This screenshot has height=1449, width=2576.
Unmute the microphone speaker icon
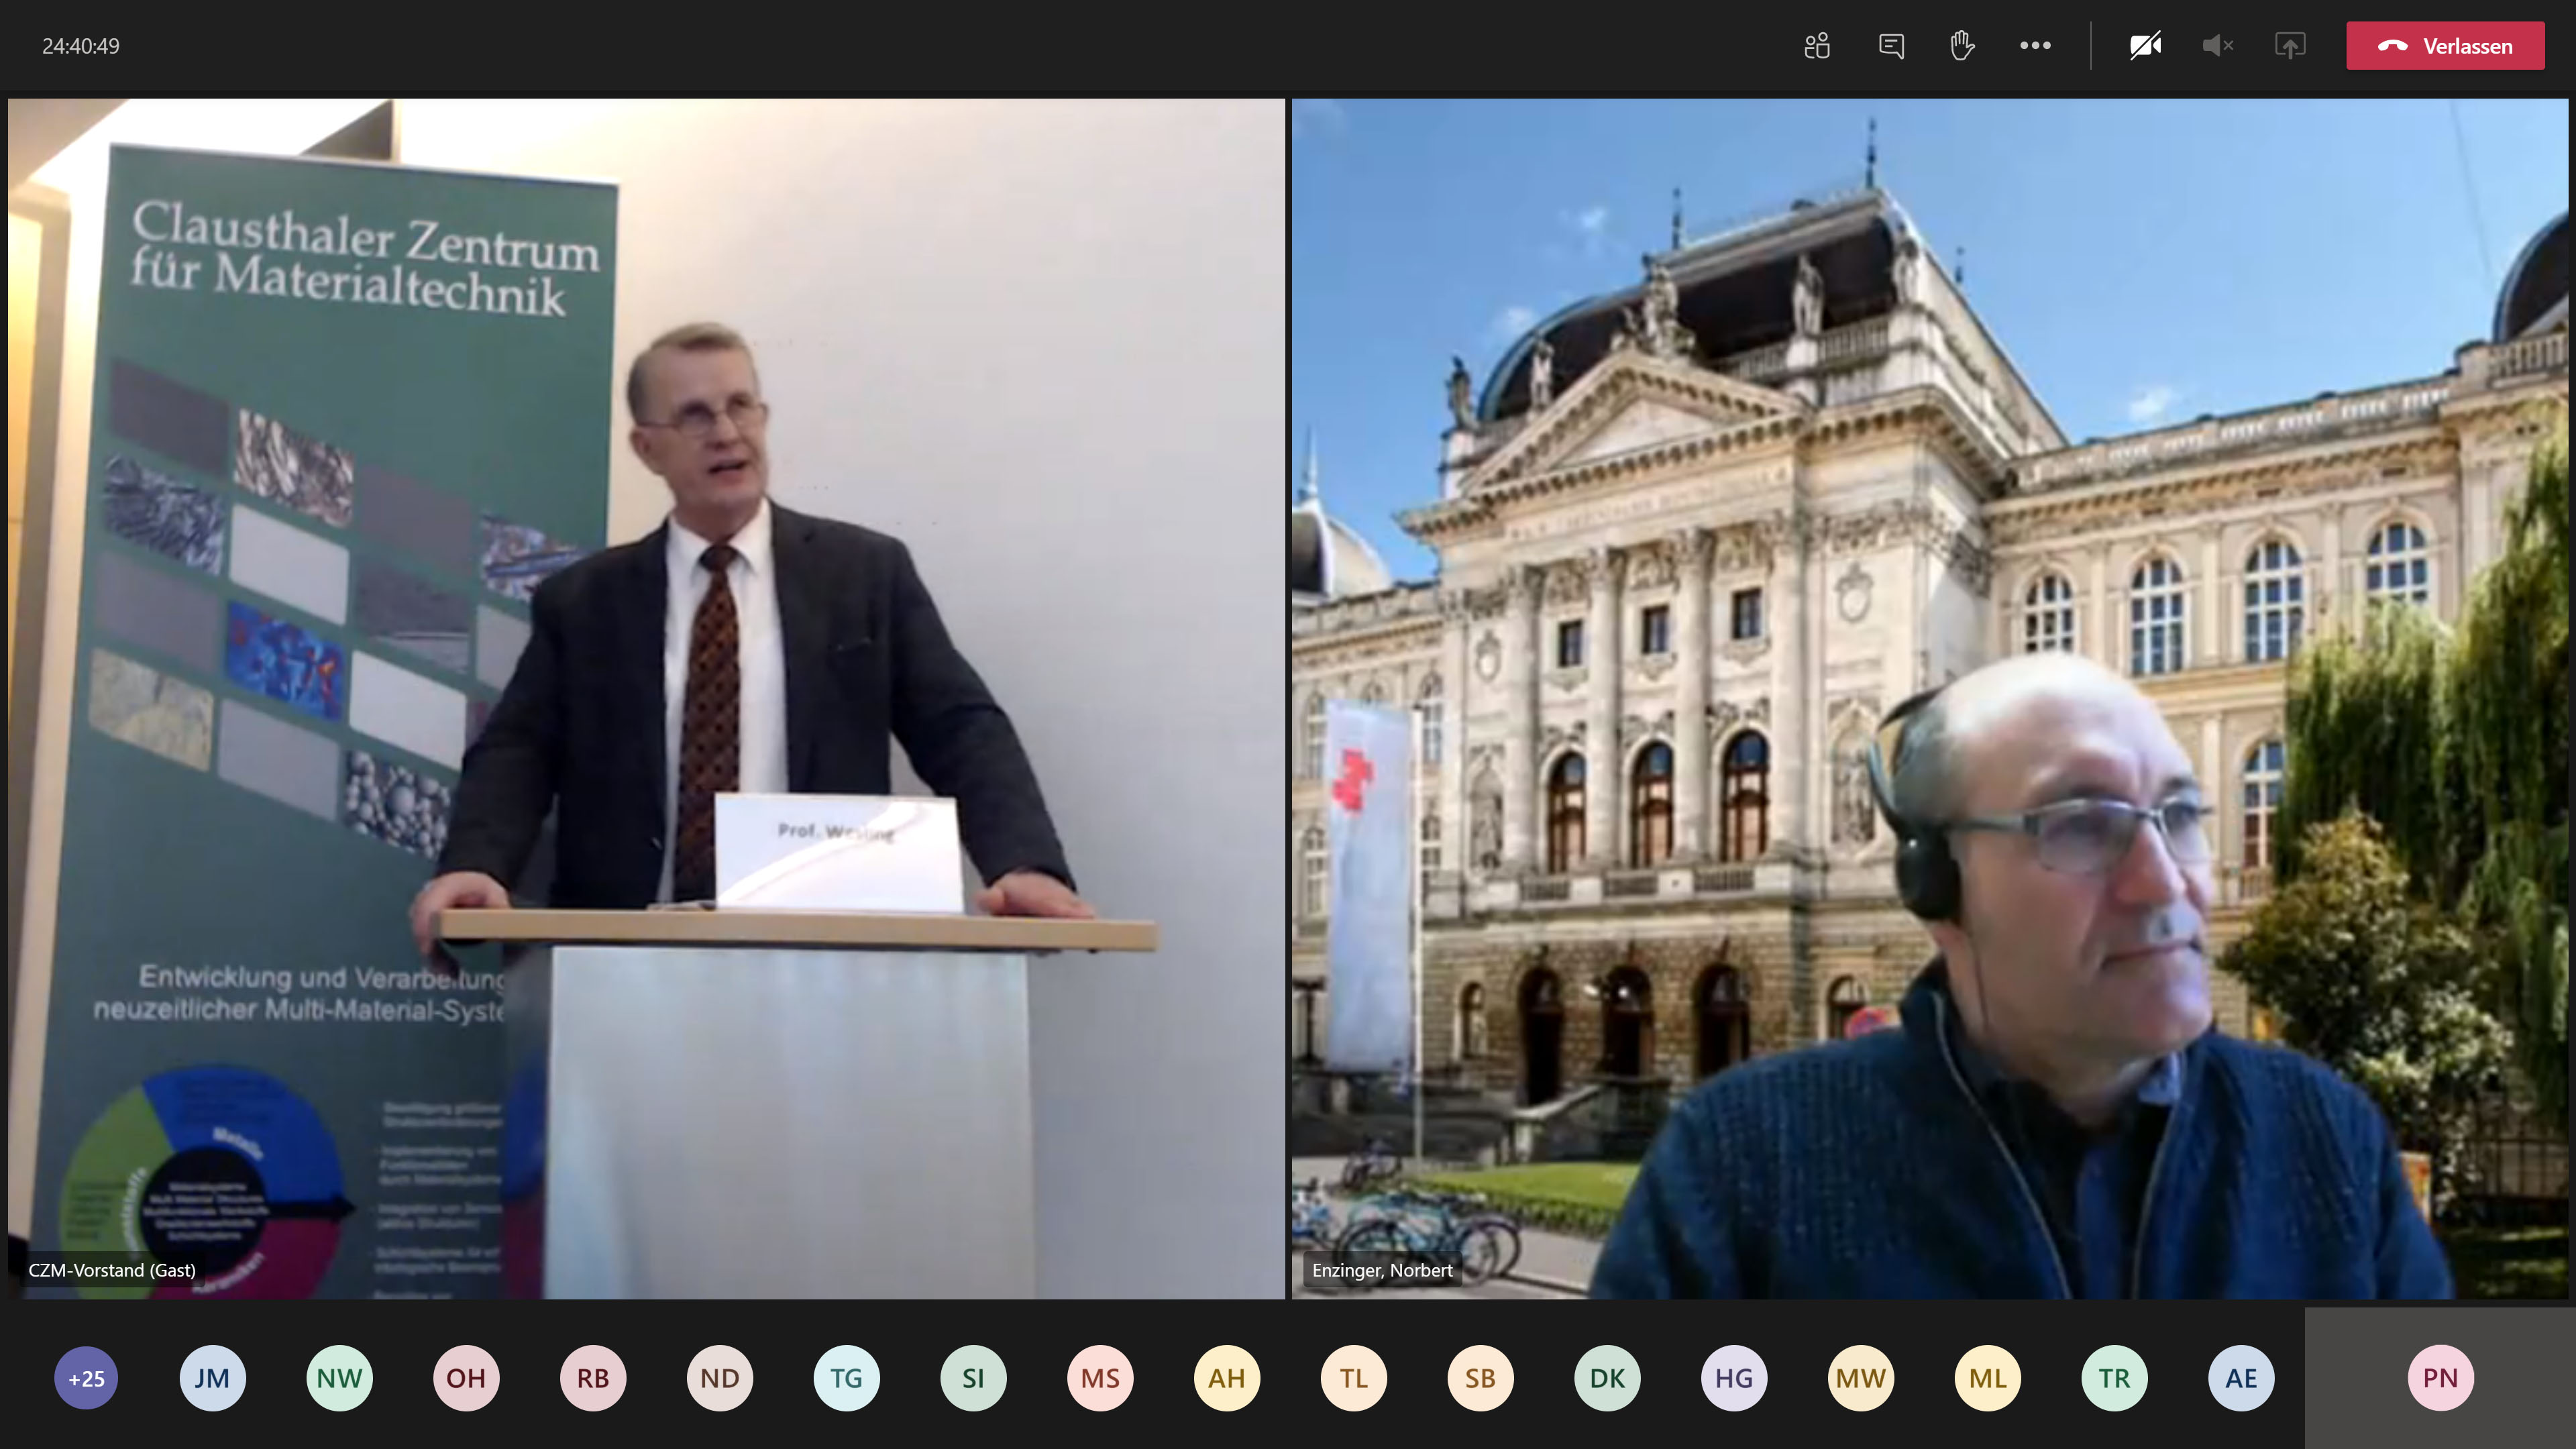pos(2217,46)
